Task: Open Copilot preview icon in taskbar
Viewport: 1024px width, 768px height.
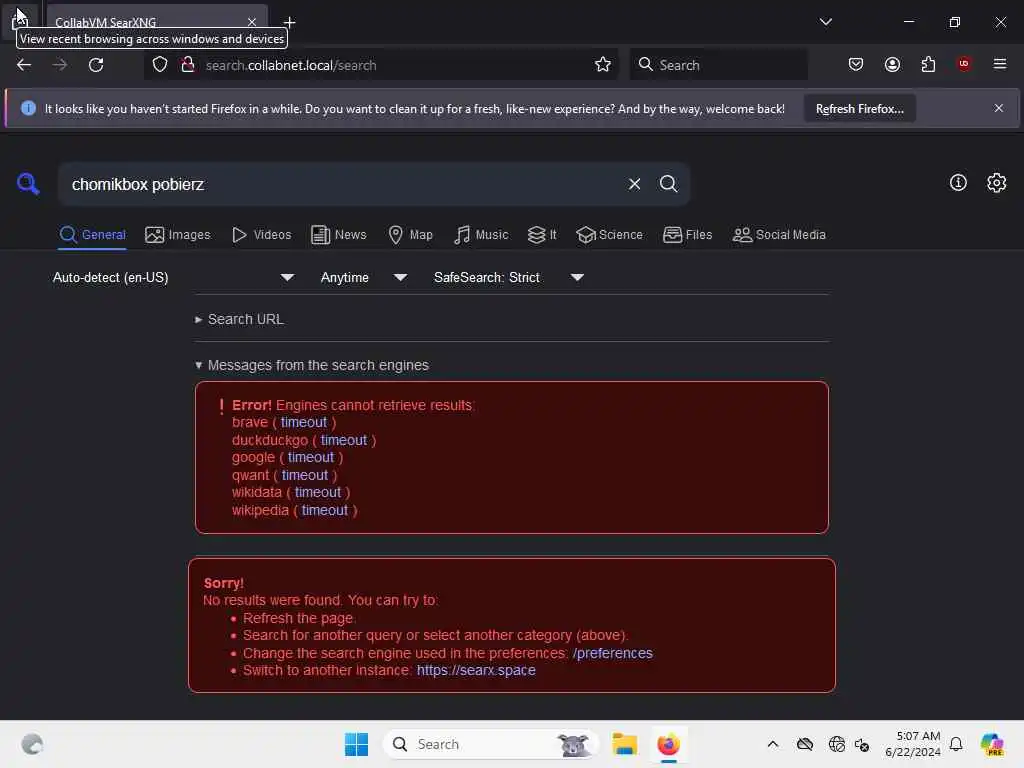Action: pyautogui.click(x=991, y=744)
